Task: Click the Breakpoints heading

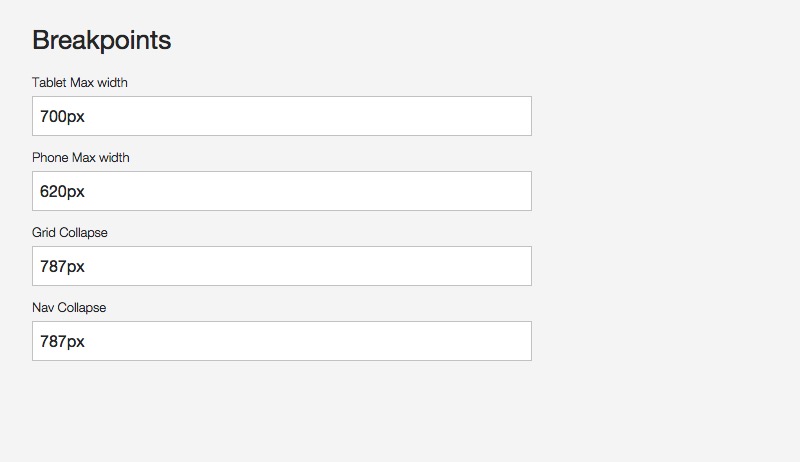Action: 102,40
